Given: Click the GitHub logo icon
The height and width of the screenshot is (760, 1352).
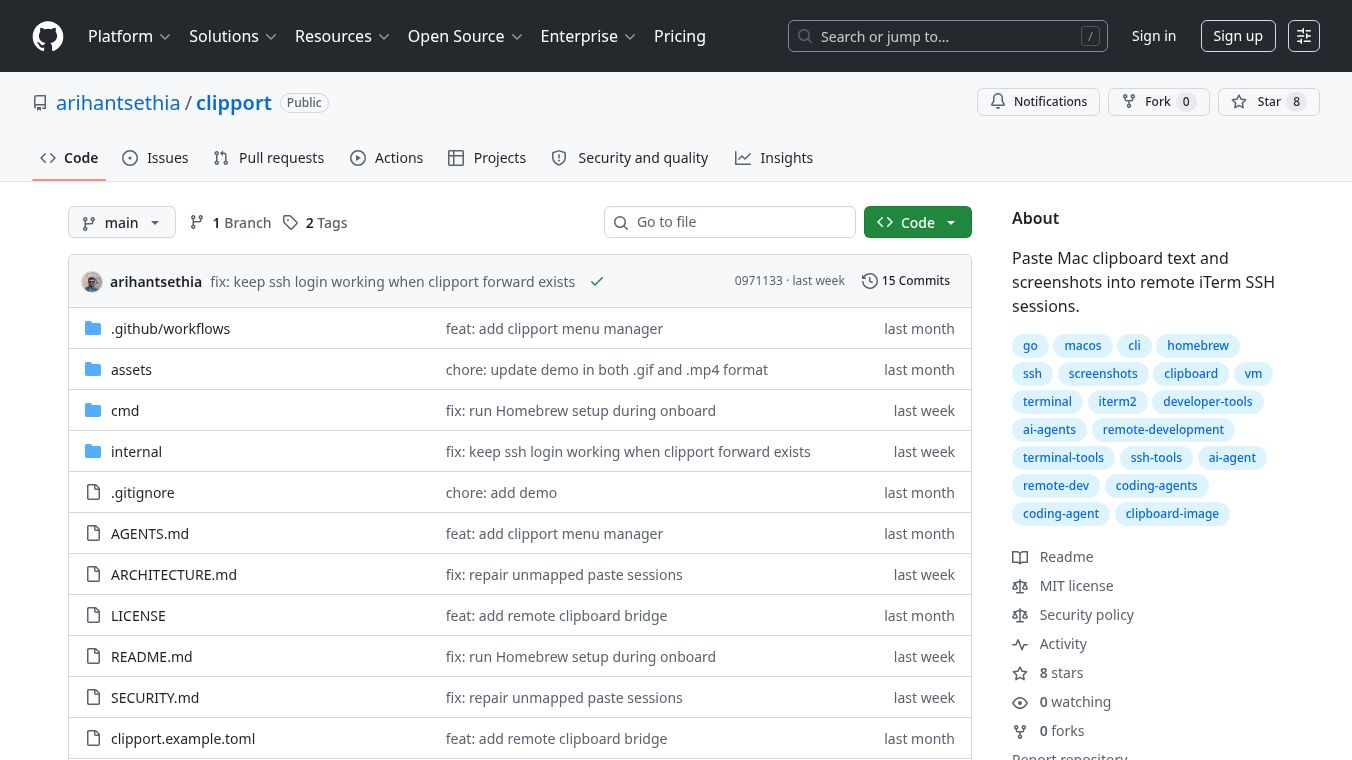Looking at the screenshot, I should click(x=48, y=36).
